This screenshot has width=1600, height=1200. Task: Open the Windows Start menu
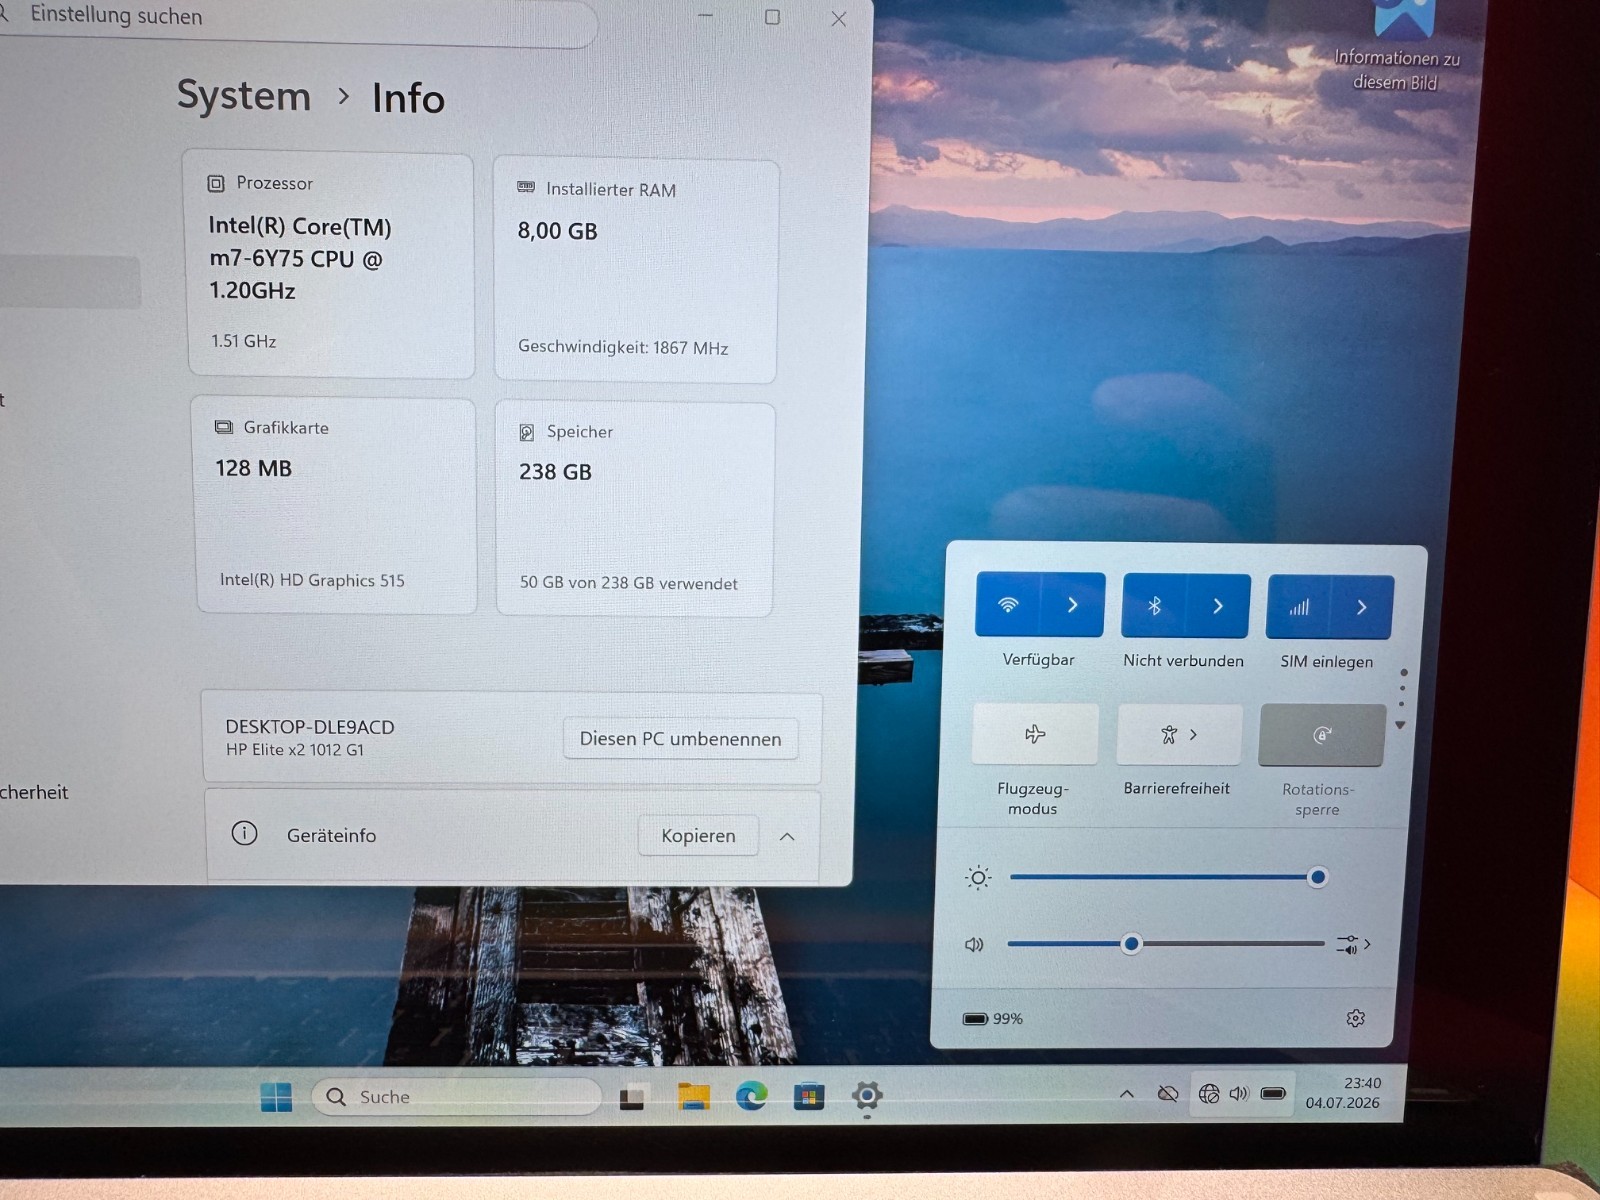[276, 1097]
